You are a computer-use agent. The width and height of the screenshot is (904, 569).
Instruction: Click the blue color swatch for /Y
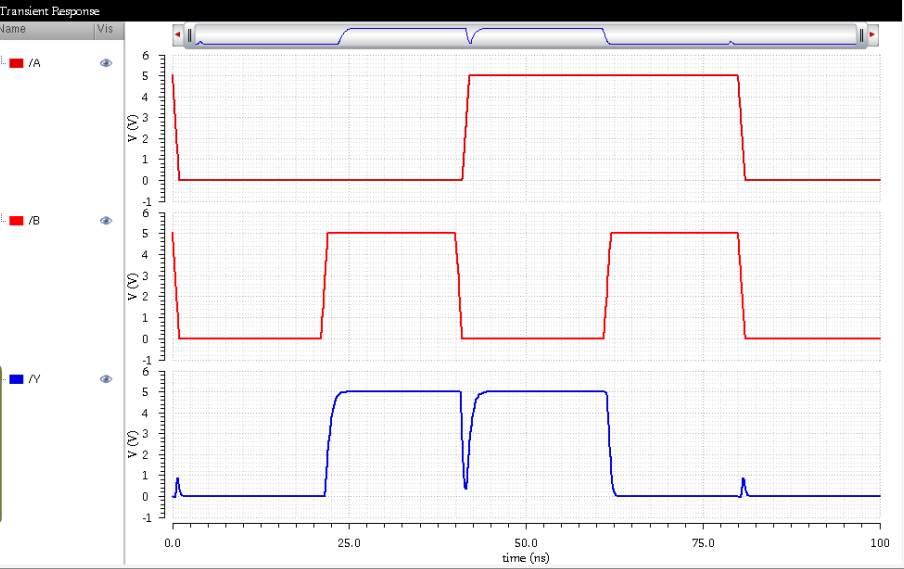click(16, 379)
